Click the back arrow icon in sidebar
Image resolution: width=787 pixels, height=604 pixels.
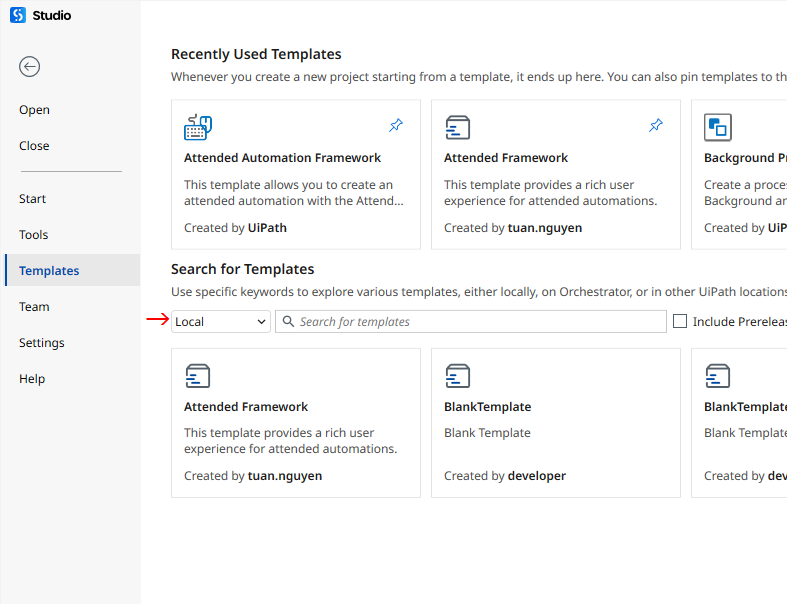point(30,66)
